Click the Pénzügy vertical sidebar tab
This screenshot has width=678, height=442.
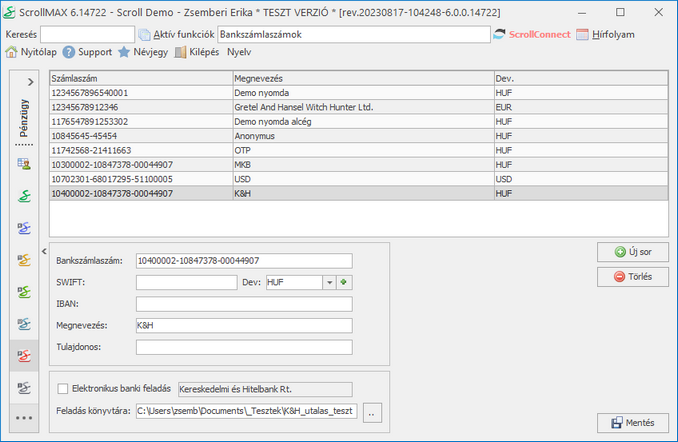pyautogui.click(x=24, y=118)
